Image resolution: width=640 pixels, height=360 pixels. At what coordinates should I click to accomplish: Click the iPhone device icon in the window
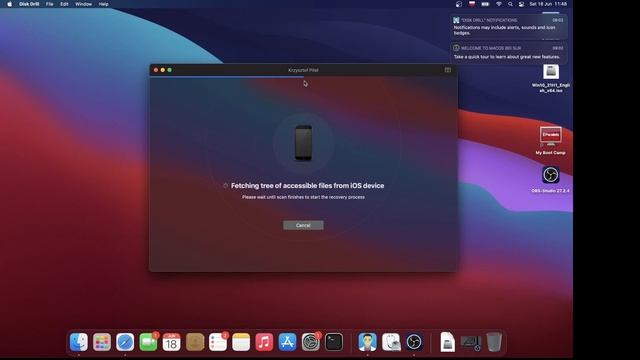point(303,143)
